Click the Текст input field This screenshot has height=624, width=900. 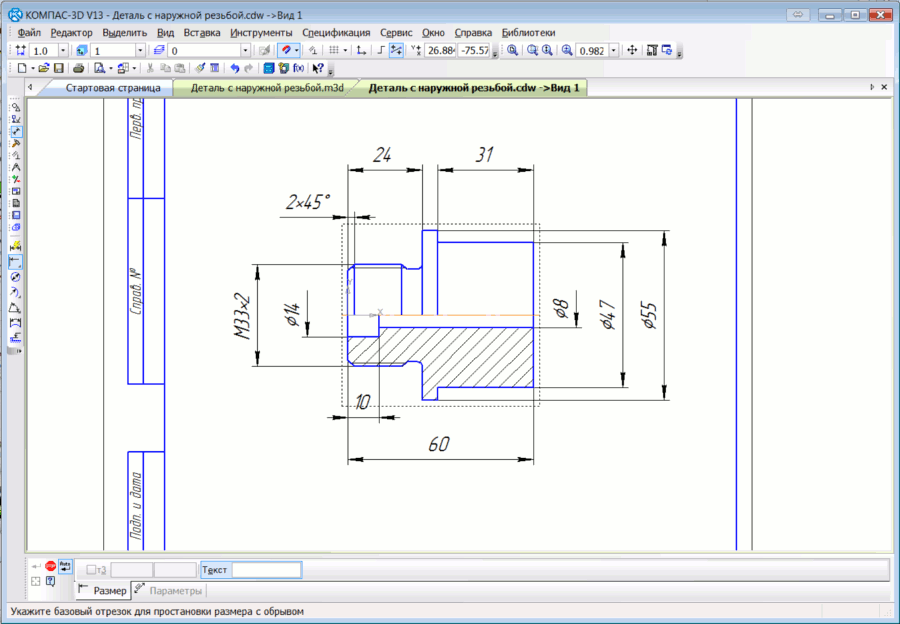[x=266, y=570]
